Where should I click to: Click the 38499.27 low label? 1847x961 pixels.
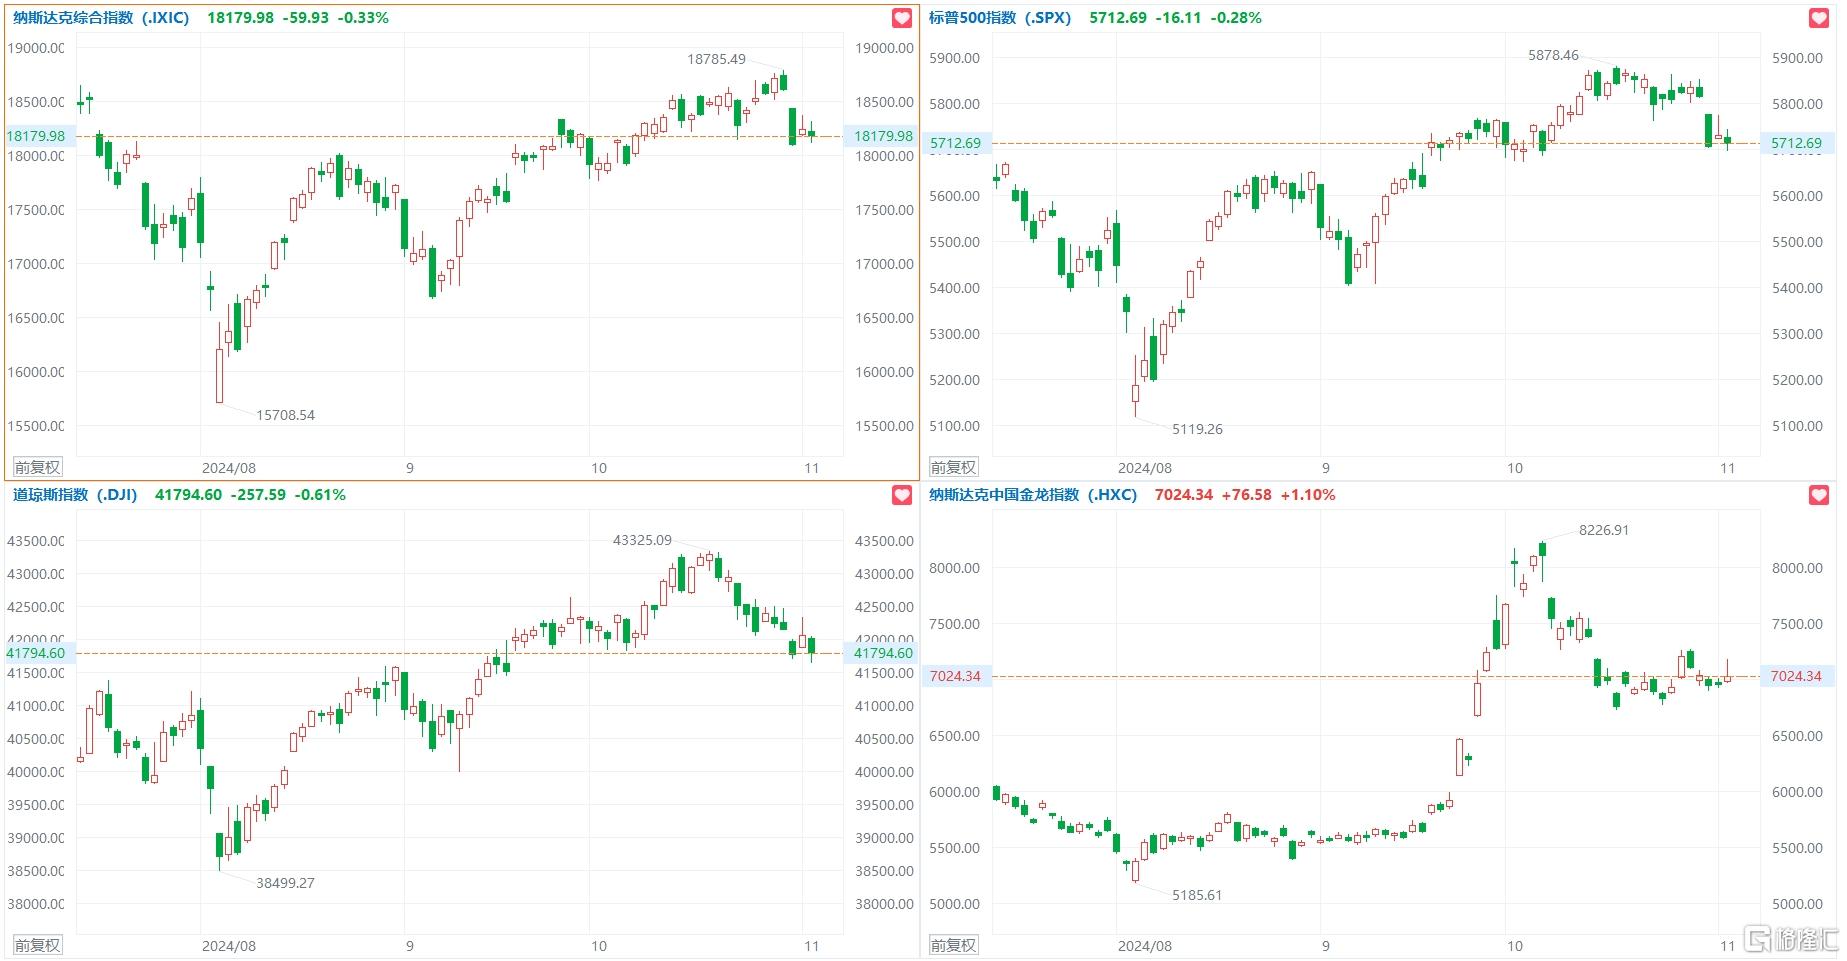tap(285, 883)
